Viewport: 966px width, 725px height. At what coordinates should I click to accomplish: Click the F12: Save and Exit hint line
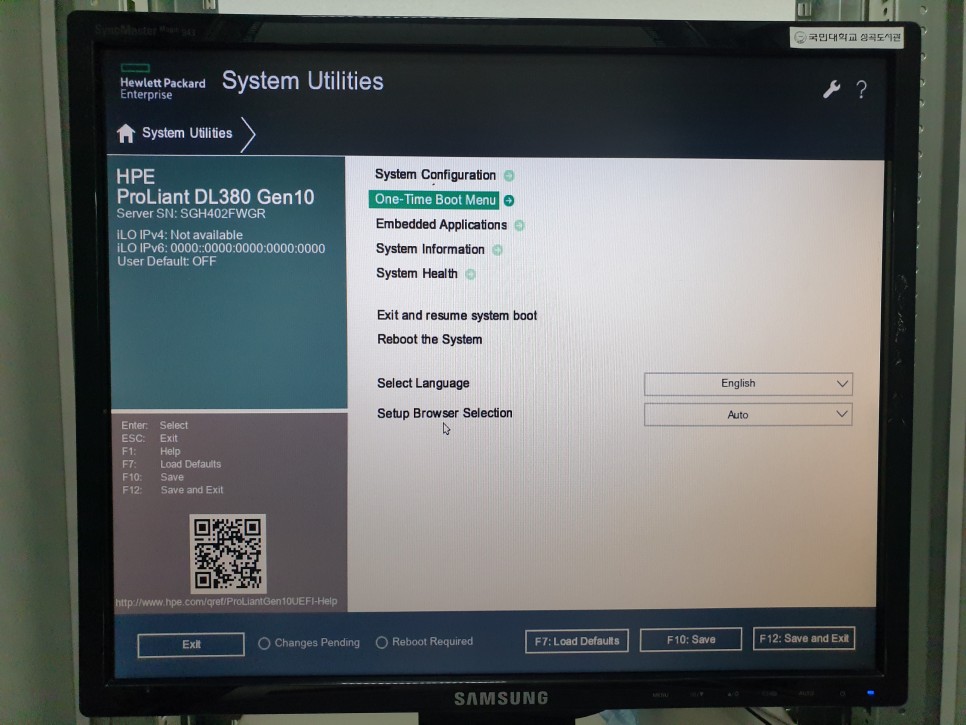pos(172,490)
